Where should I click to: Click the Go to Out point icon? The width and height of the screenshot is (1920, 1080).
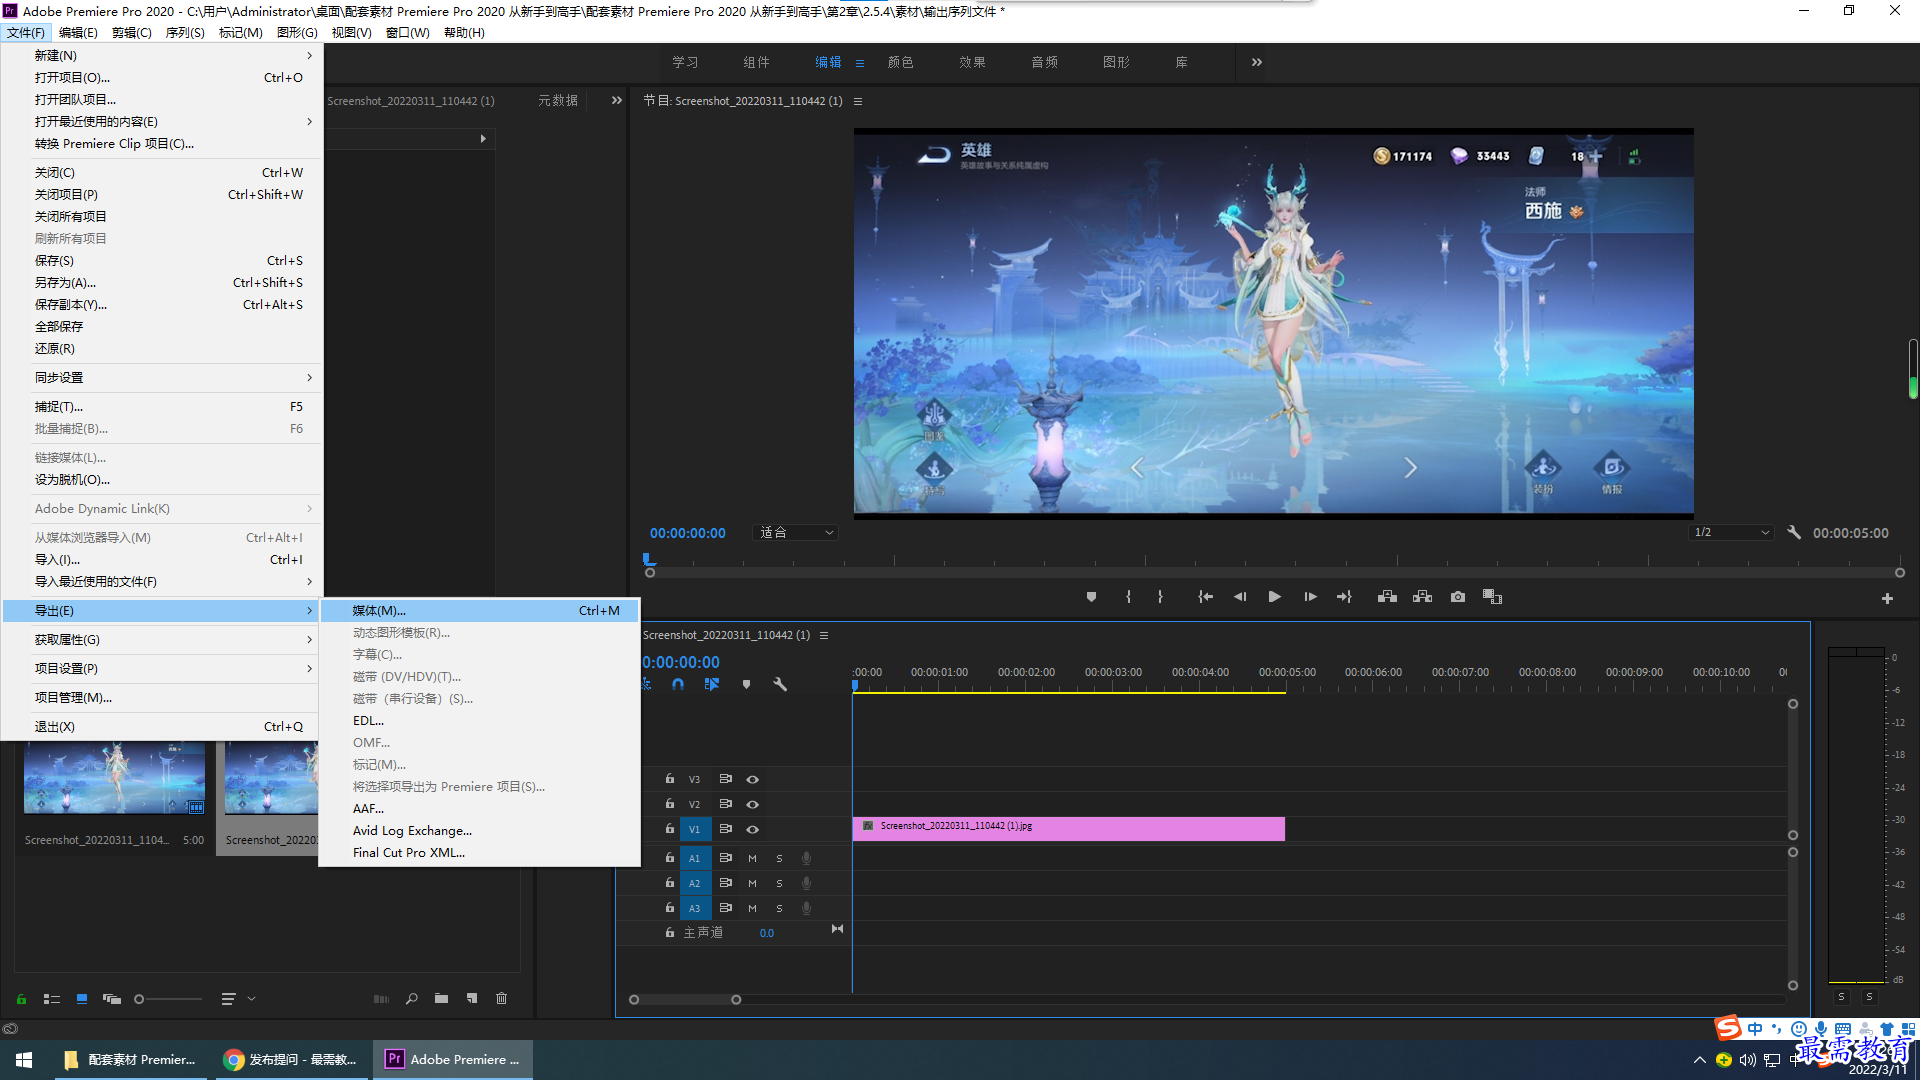[1344, 597]
